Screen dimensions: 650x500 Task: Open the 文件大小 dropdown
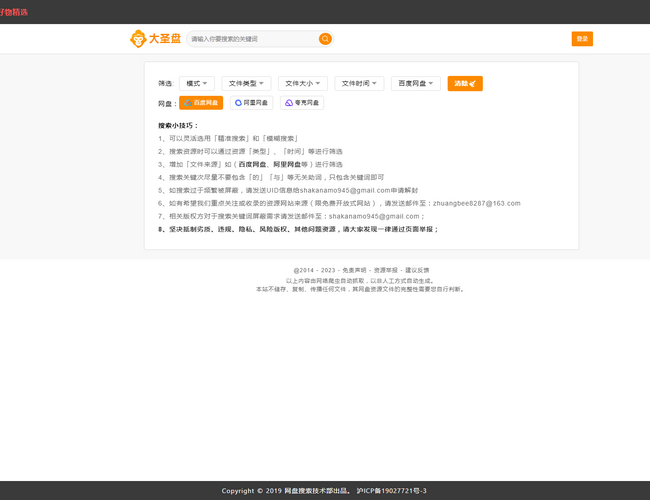(303, 83)
